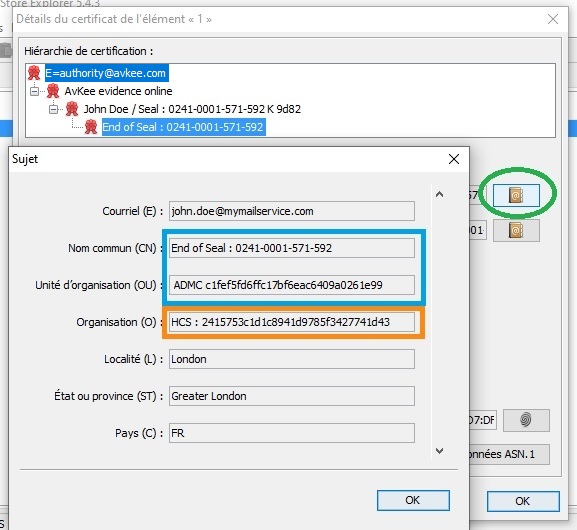Viewport: 577px width, 530px height.
Task: Click the Sujet dialog scroll down arrow
Action: 439,450
